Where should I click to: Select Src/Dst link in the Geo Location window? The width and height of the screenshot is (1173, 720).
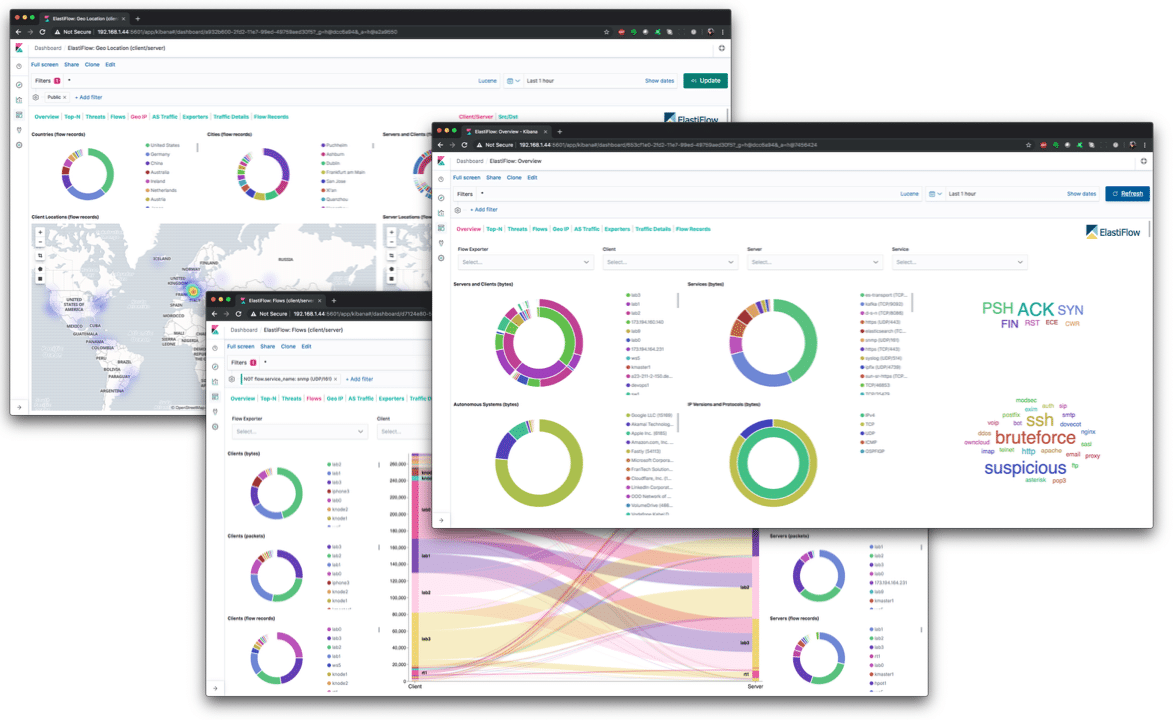coord(508,117)
